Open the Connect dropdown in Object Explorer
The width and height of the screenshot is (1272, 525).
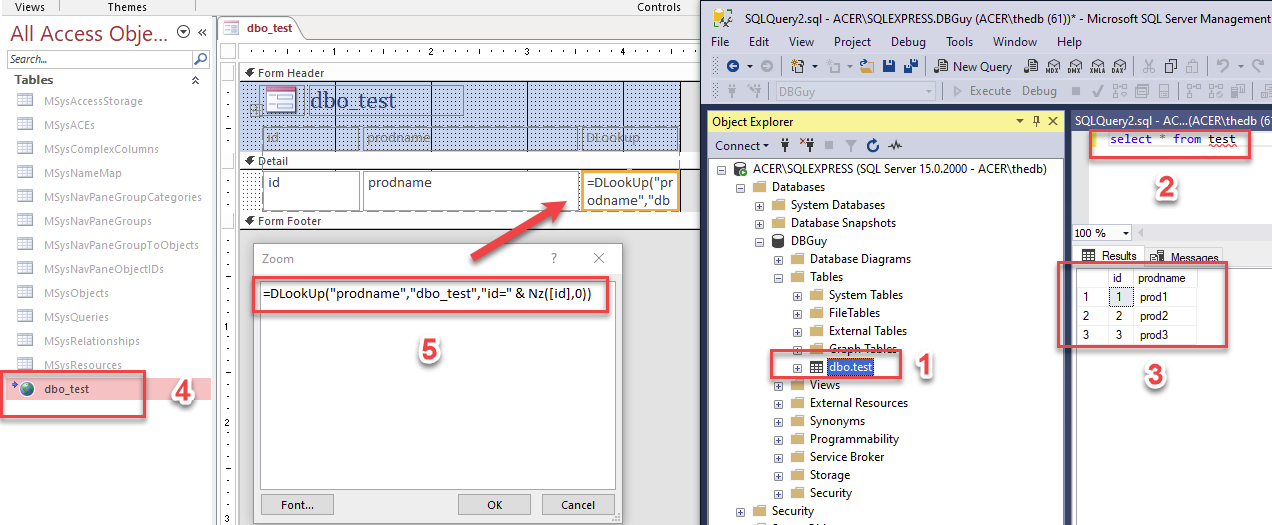click(x=765, y=145)
